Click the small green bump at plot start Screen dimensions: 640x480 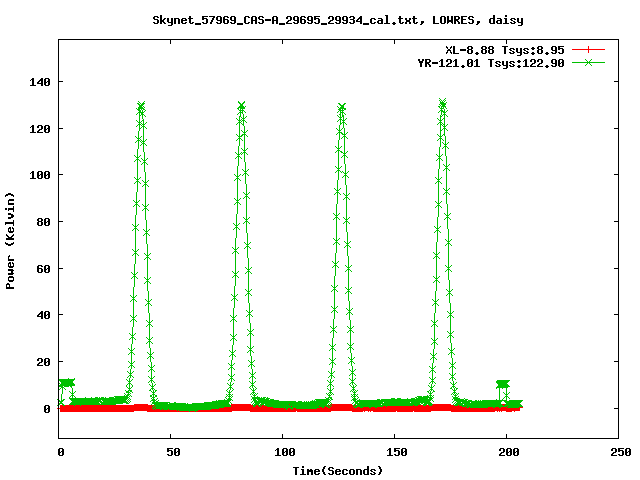66,383
